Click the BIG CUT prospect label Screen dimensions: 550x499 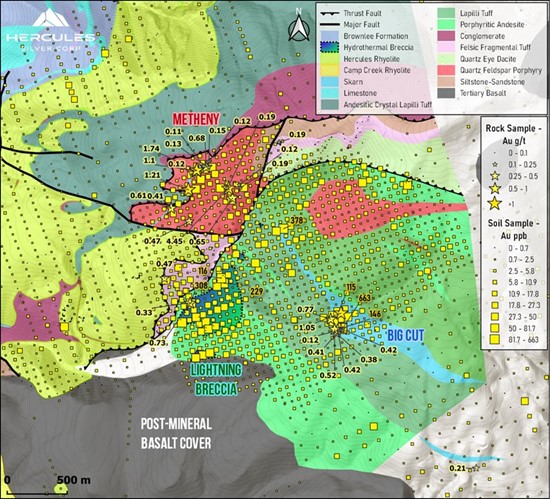(x=405, y=336)
